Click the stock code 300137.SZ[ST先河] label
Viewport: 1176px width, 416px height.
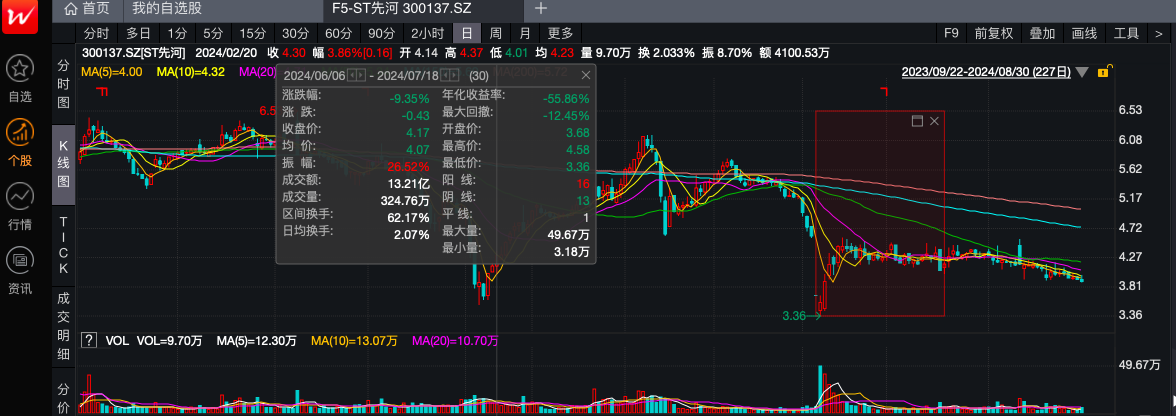click(x=134, y=52)
